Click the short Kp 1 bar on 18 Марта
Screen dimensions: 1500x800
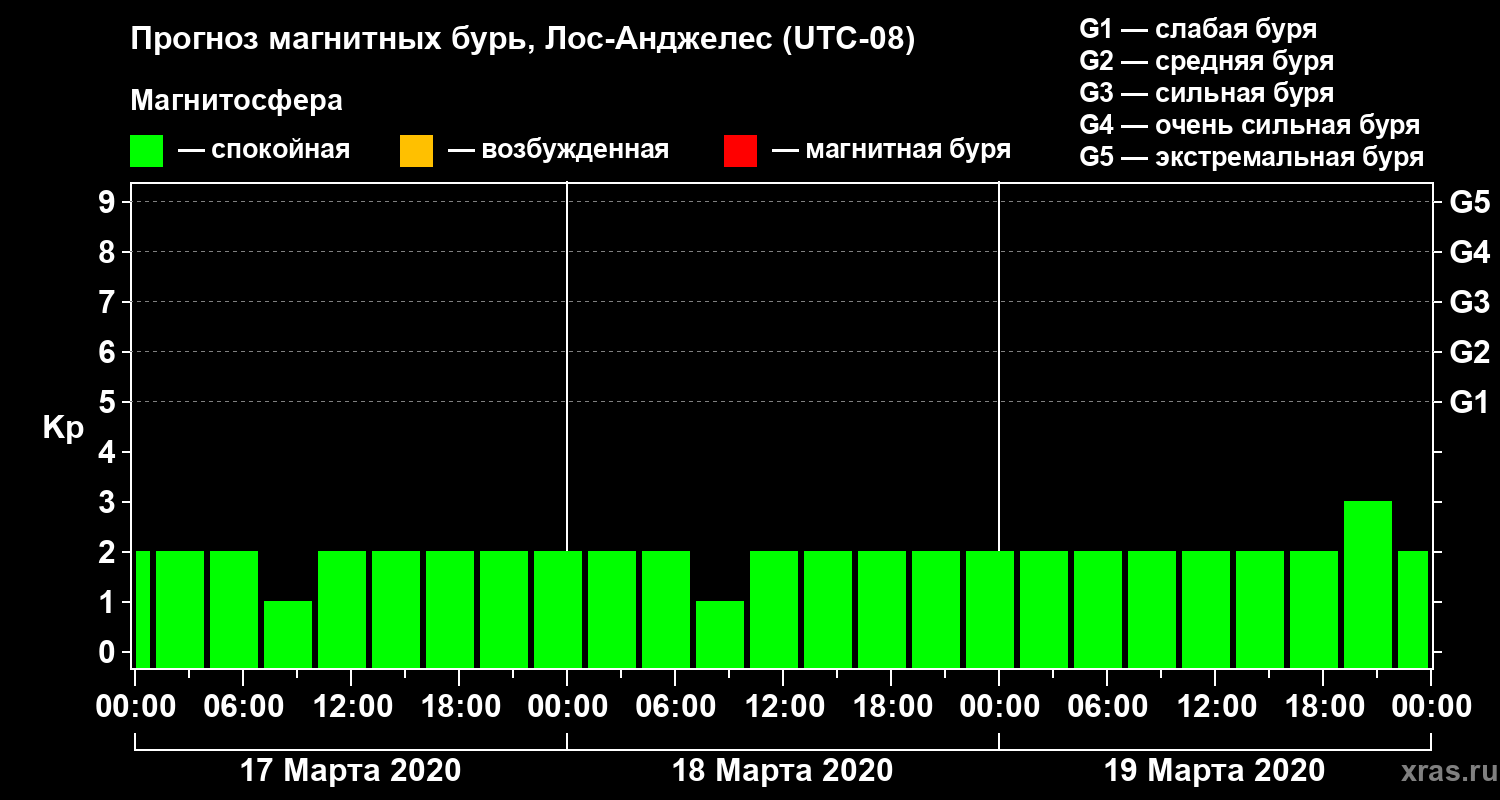tap(720, 634)
